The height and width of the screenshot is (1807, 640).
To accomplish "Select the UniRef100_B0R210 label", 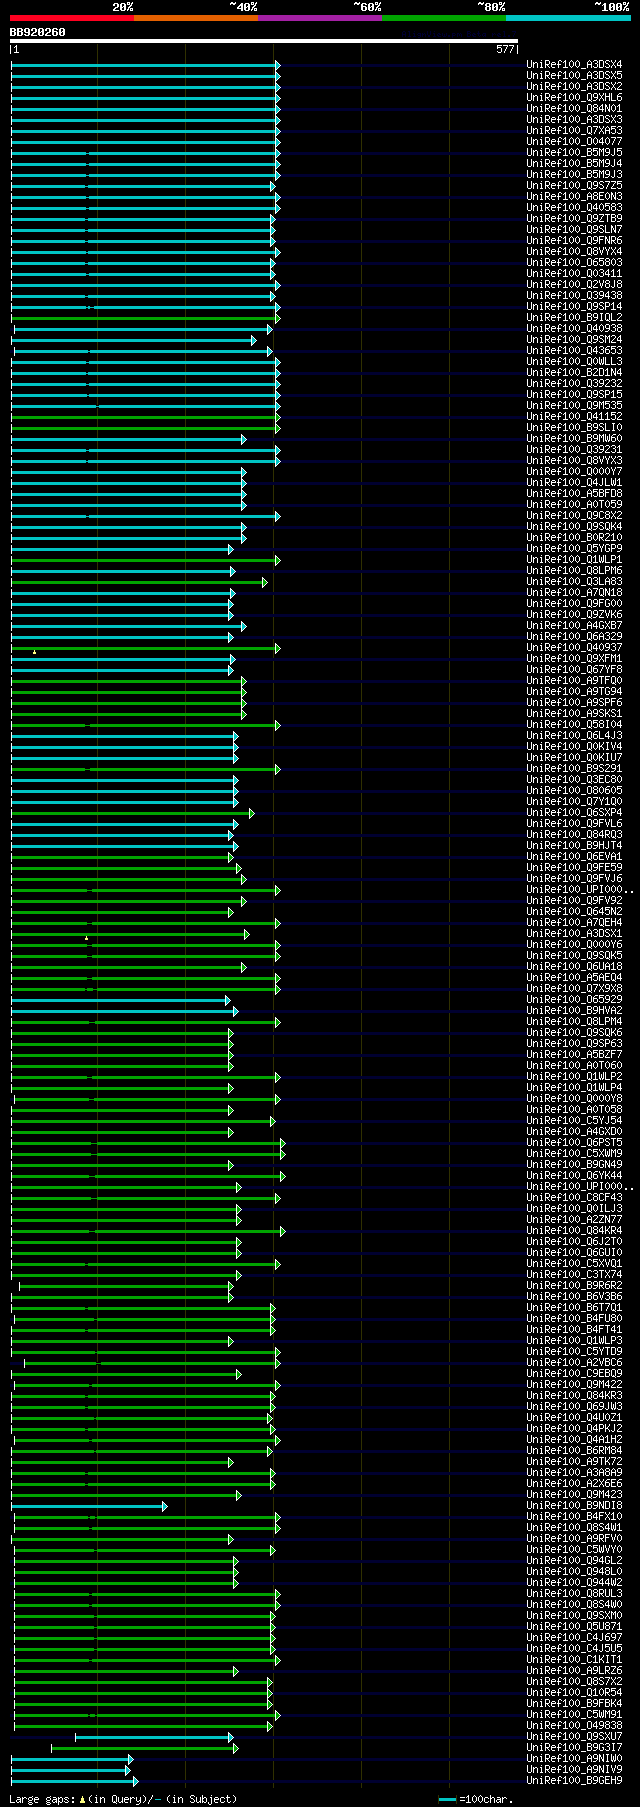I will [574, 538].
